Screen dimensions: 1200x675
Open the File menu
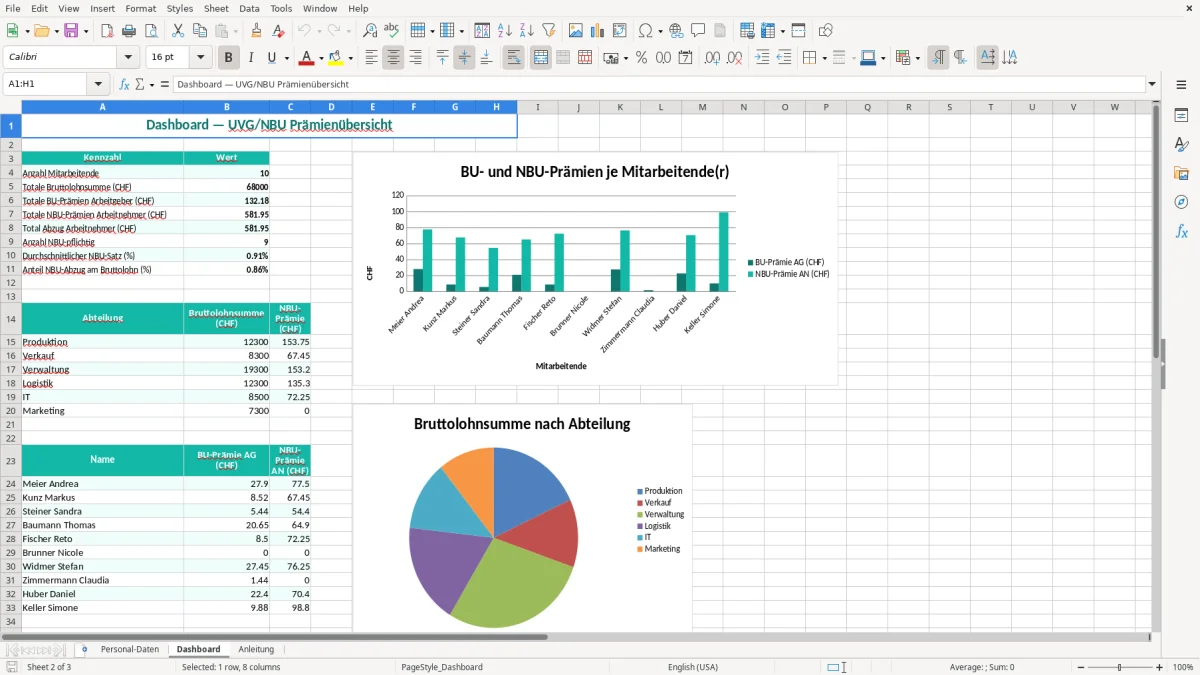pos(12,8)
